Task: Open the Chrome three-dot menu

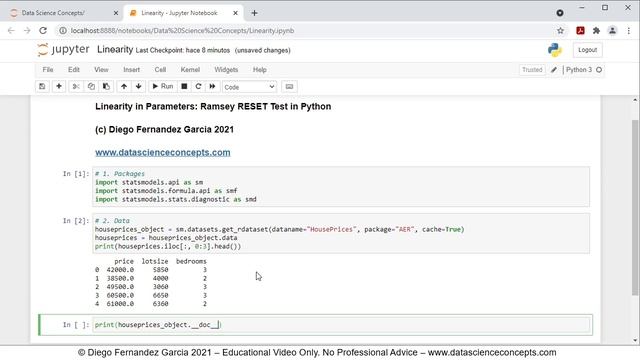Action: 629,31
